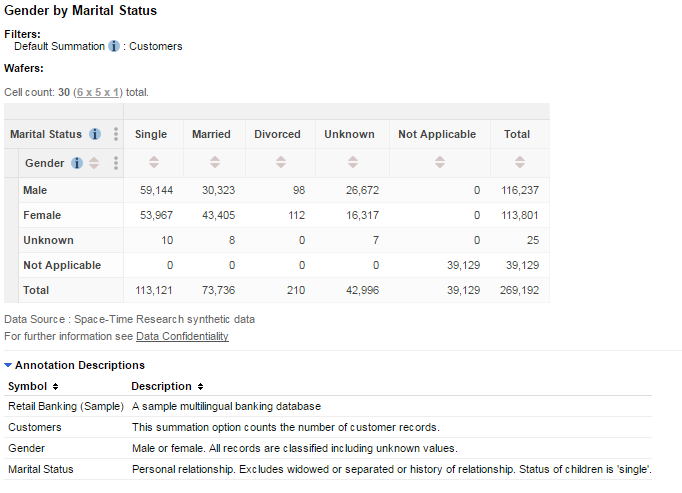Sort by Unknown marital status column

coord(350,163)
